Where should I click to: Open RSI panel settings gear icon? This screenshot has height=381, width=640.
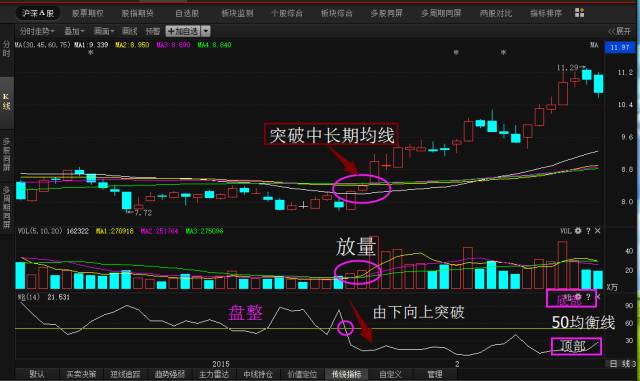click(578, 297)
